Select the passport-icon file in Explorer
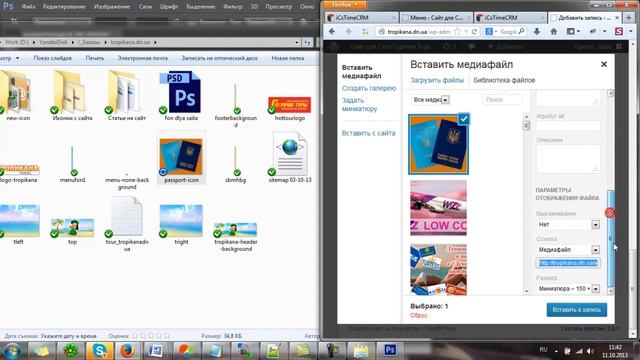Viewport: 640px width, 360px height. pos(181,158)
